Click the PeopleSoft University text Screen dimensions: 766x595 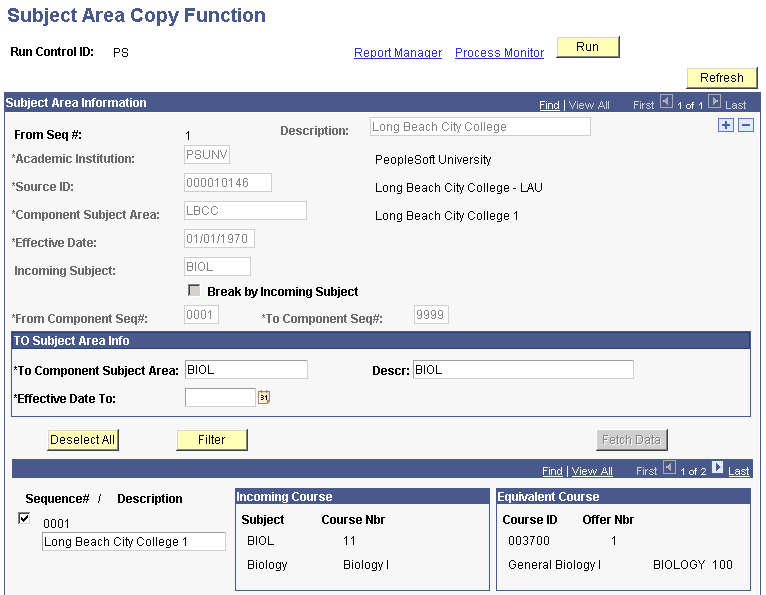pos(433,160)
